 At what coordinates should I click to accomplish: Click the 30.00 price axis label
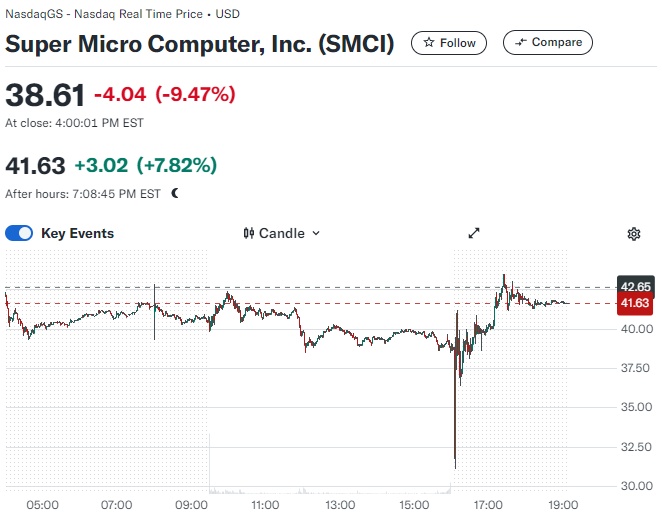(x=636, y=486)
